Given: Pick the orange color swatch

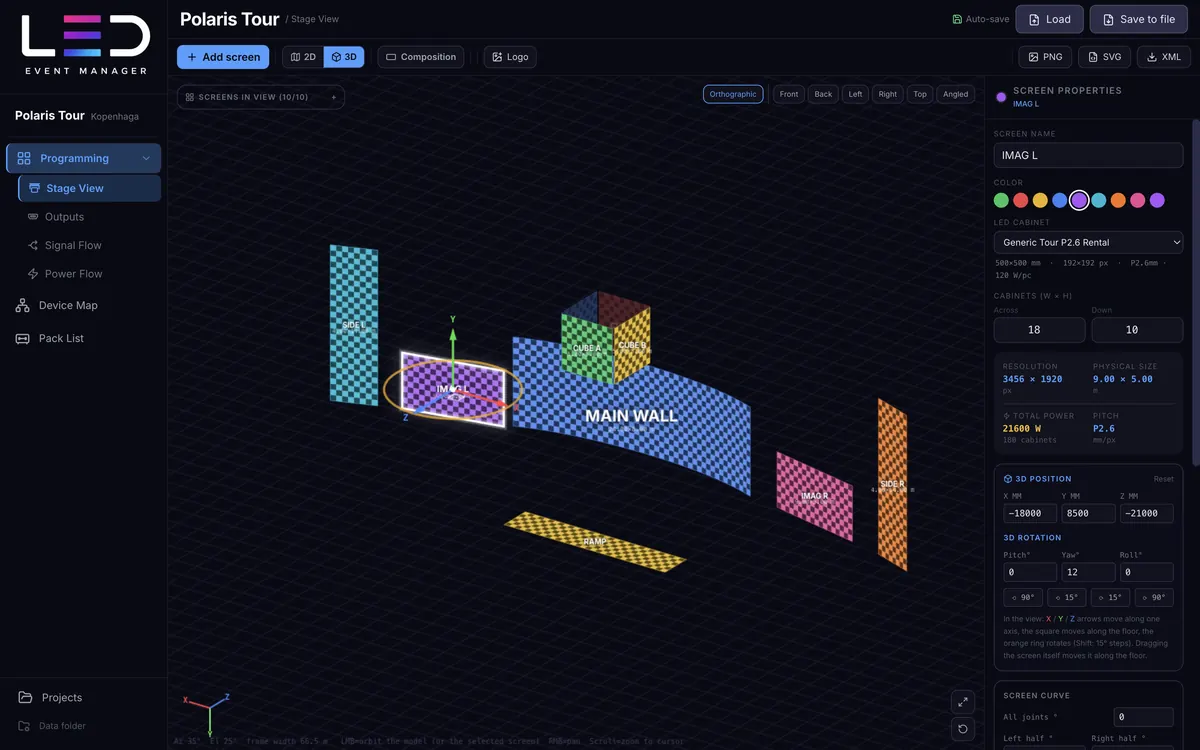Looking at the screenshot, I should click(1118, 200).
